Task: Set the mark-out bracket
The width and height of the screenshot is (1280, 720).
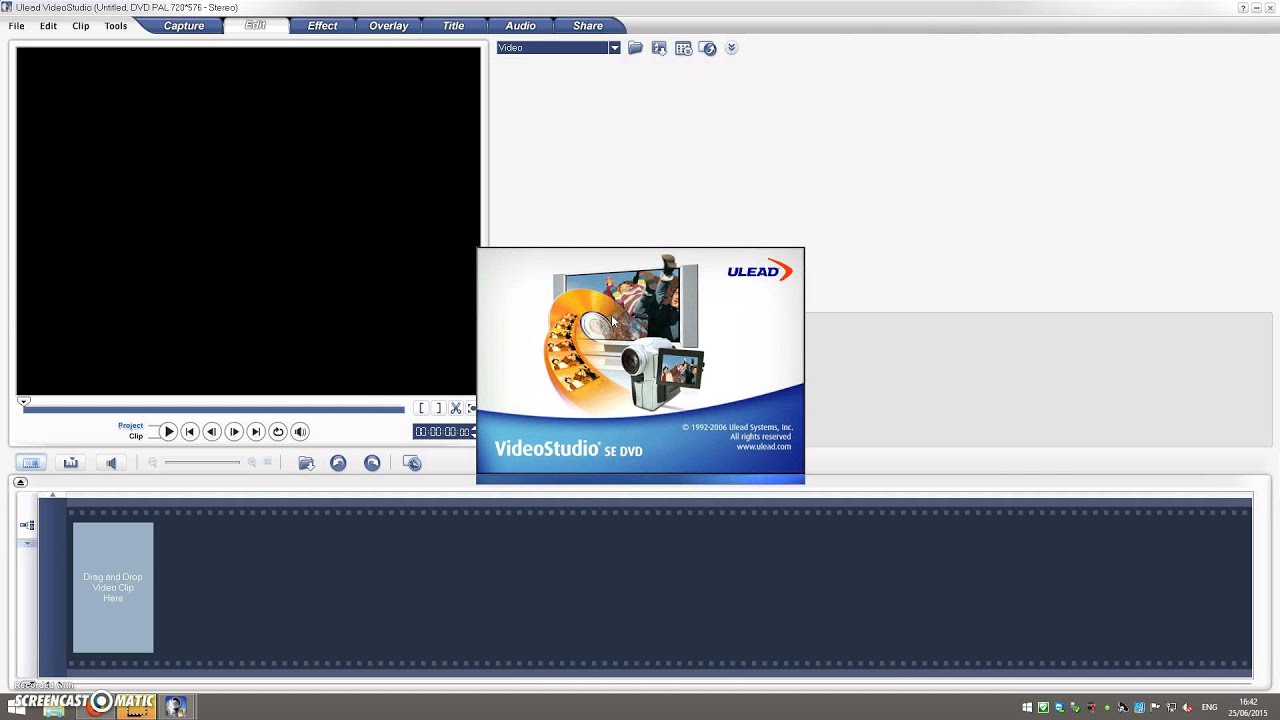Action: [438, 408]
